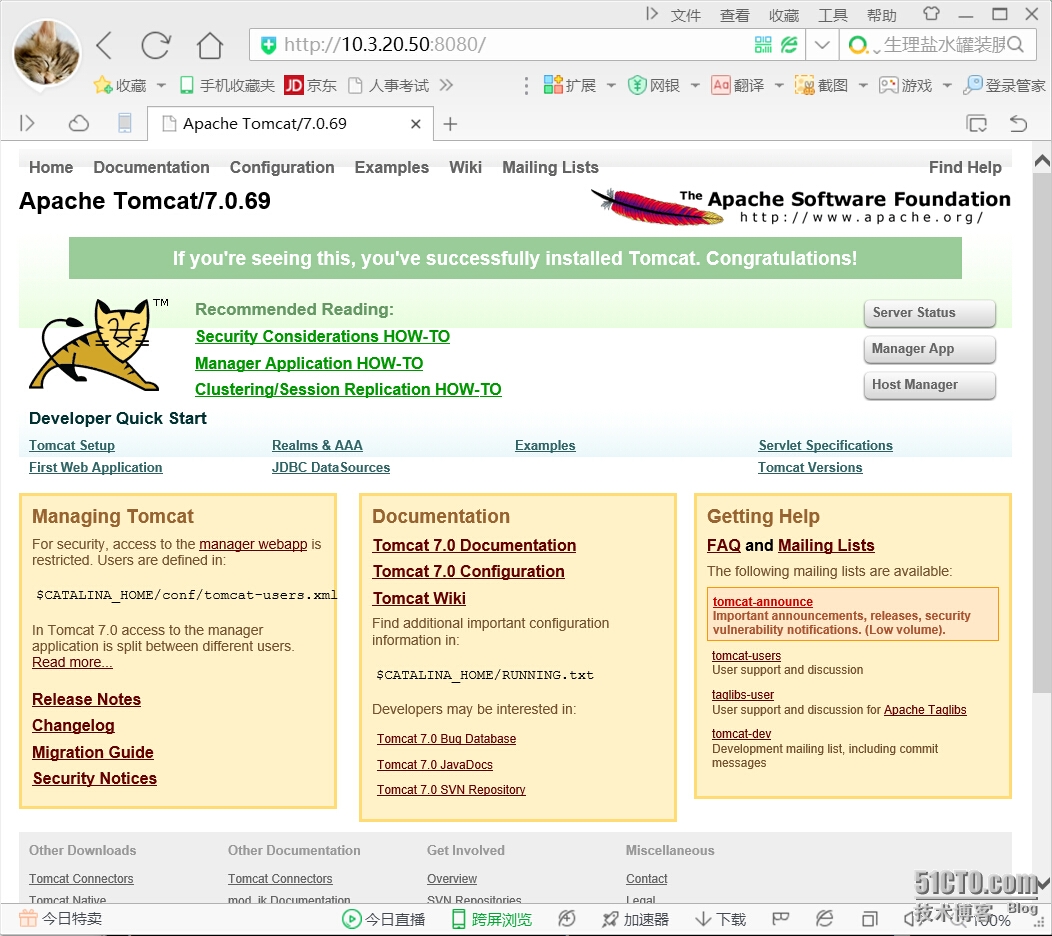Click the skin shirt icon in title bar
The height and width of the screenshot is (936, 1052).
[x=931, y=14]
